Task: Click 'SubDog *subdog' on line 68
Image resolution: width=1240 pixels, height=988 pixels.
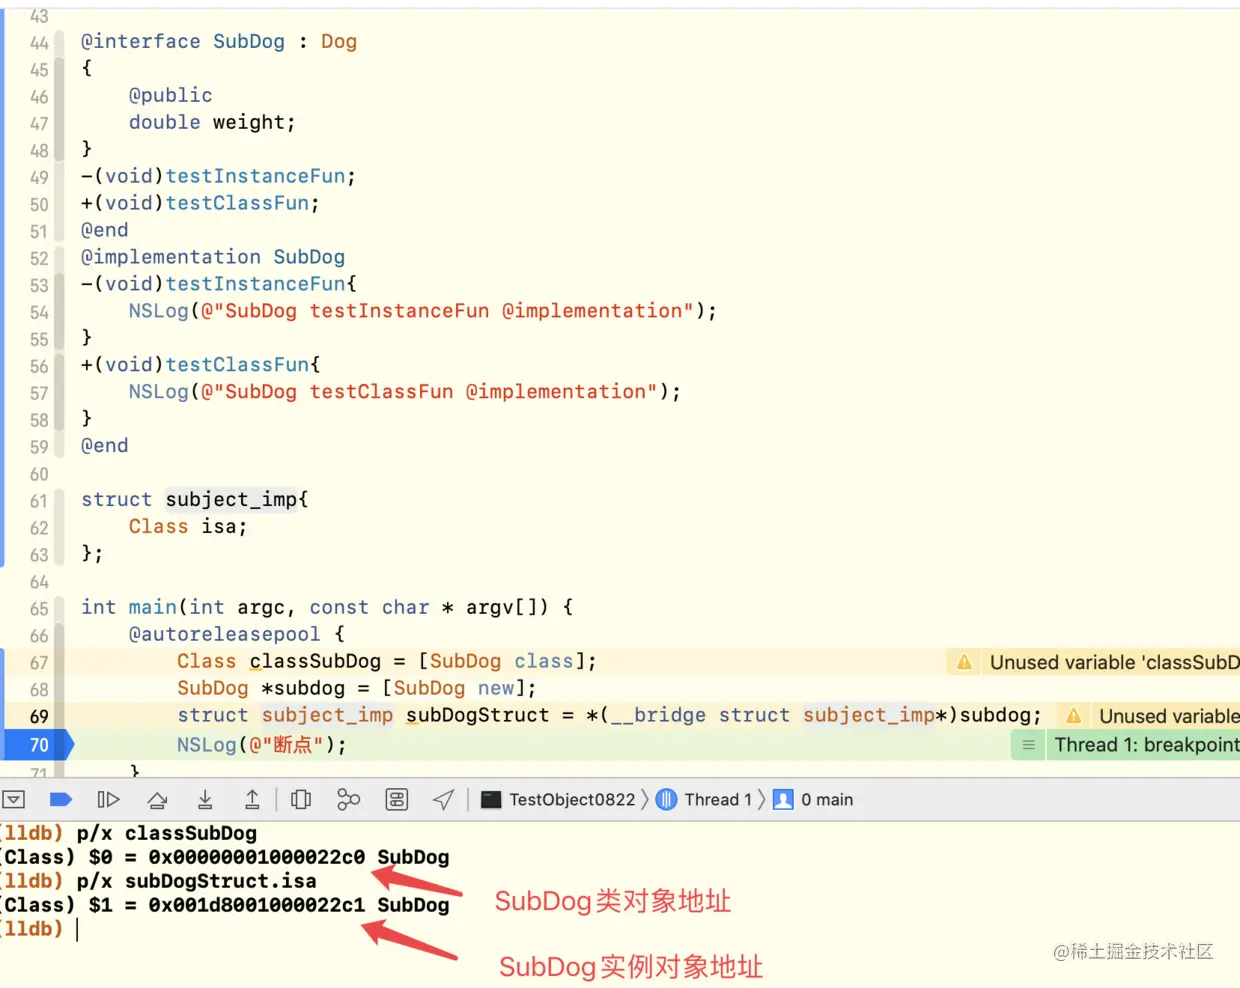Action: (261, 688)
